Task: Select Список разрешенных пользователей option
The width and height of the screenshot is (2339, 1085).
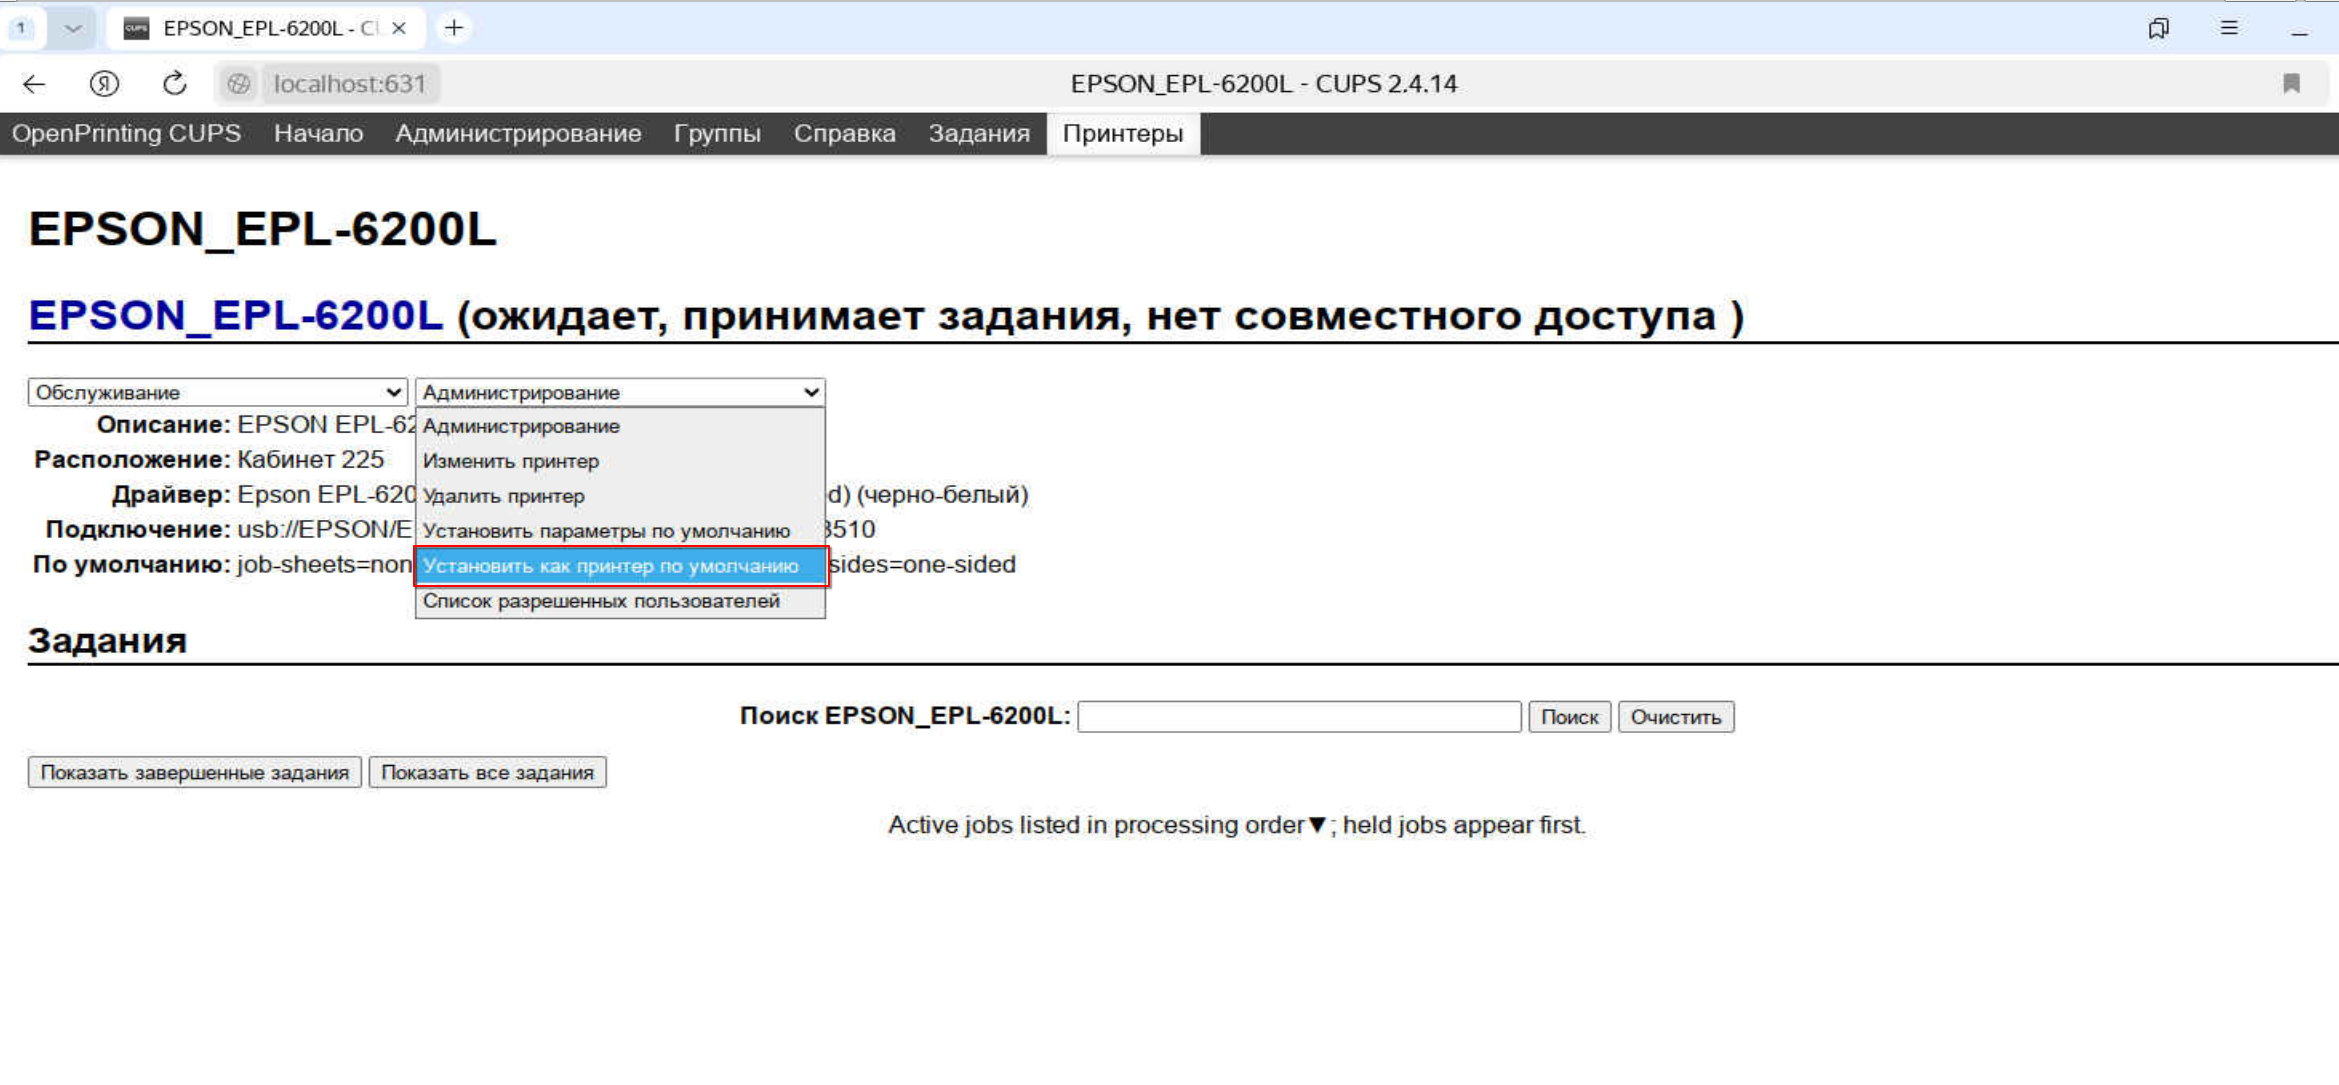Action: 601,601
